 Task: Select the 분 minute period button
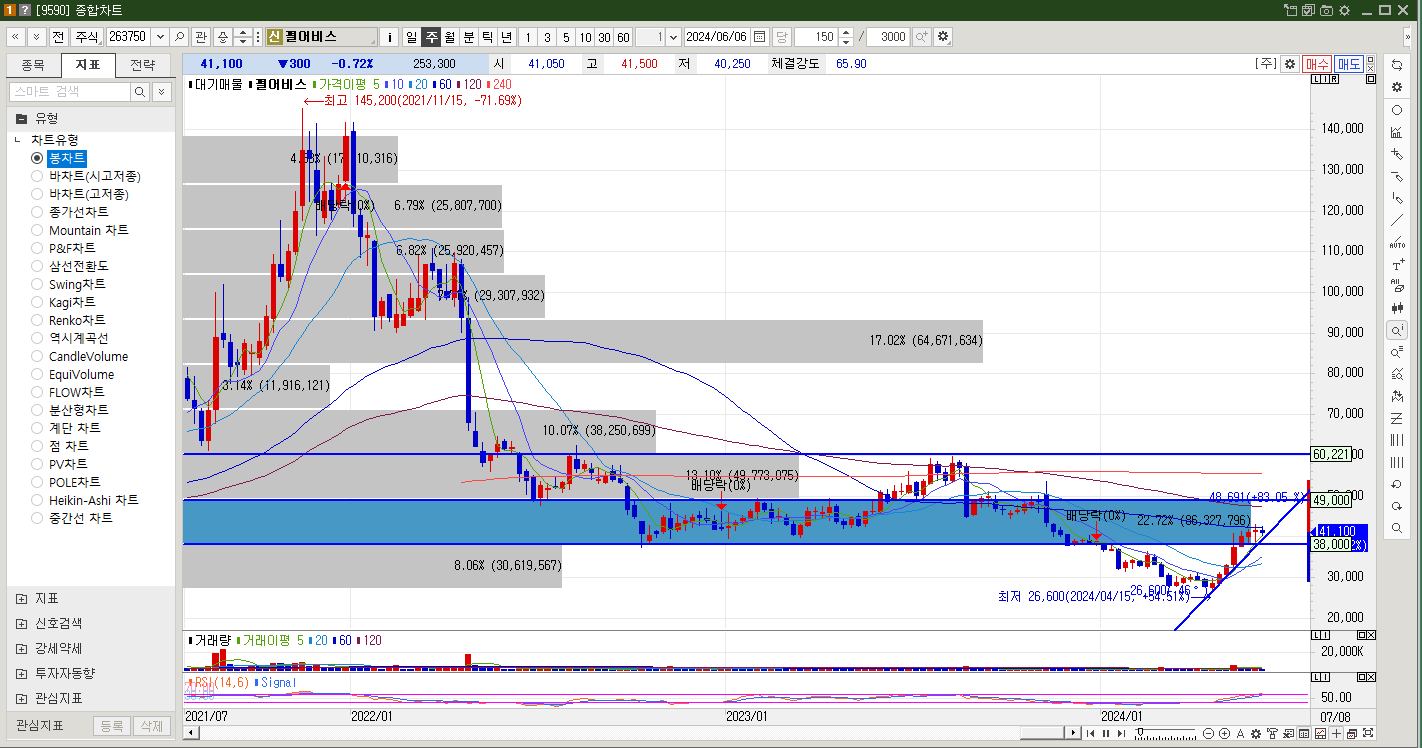(468, 37)
